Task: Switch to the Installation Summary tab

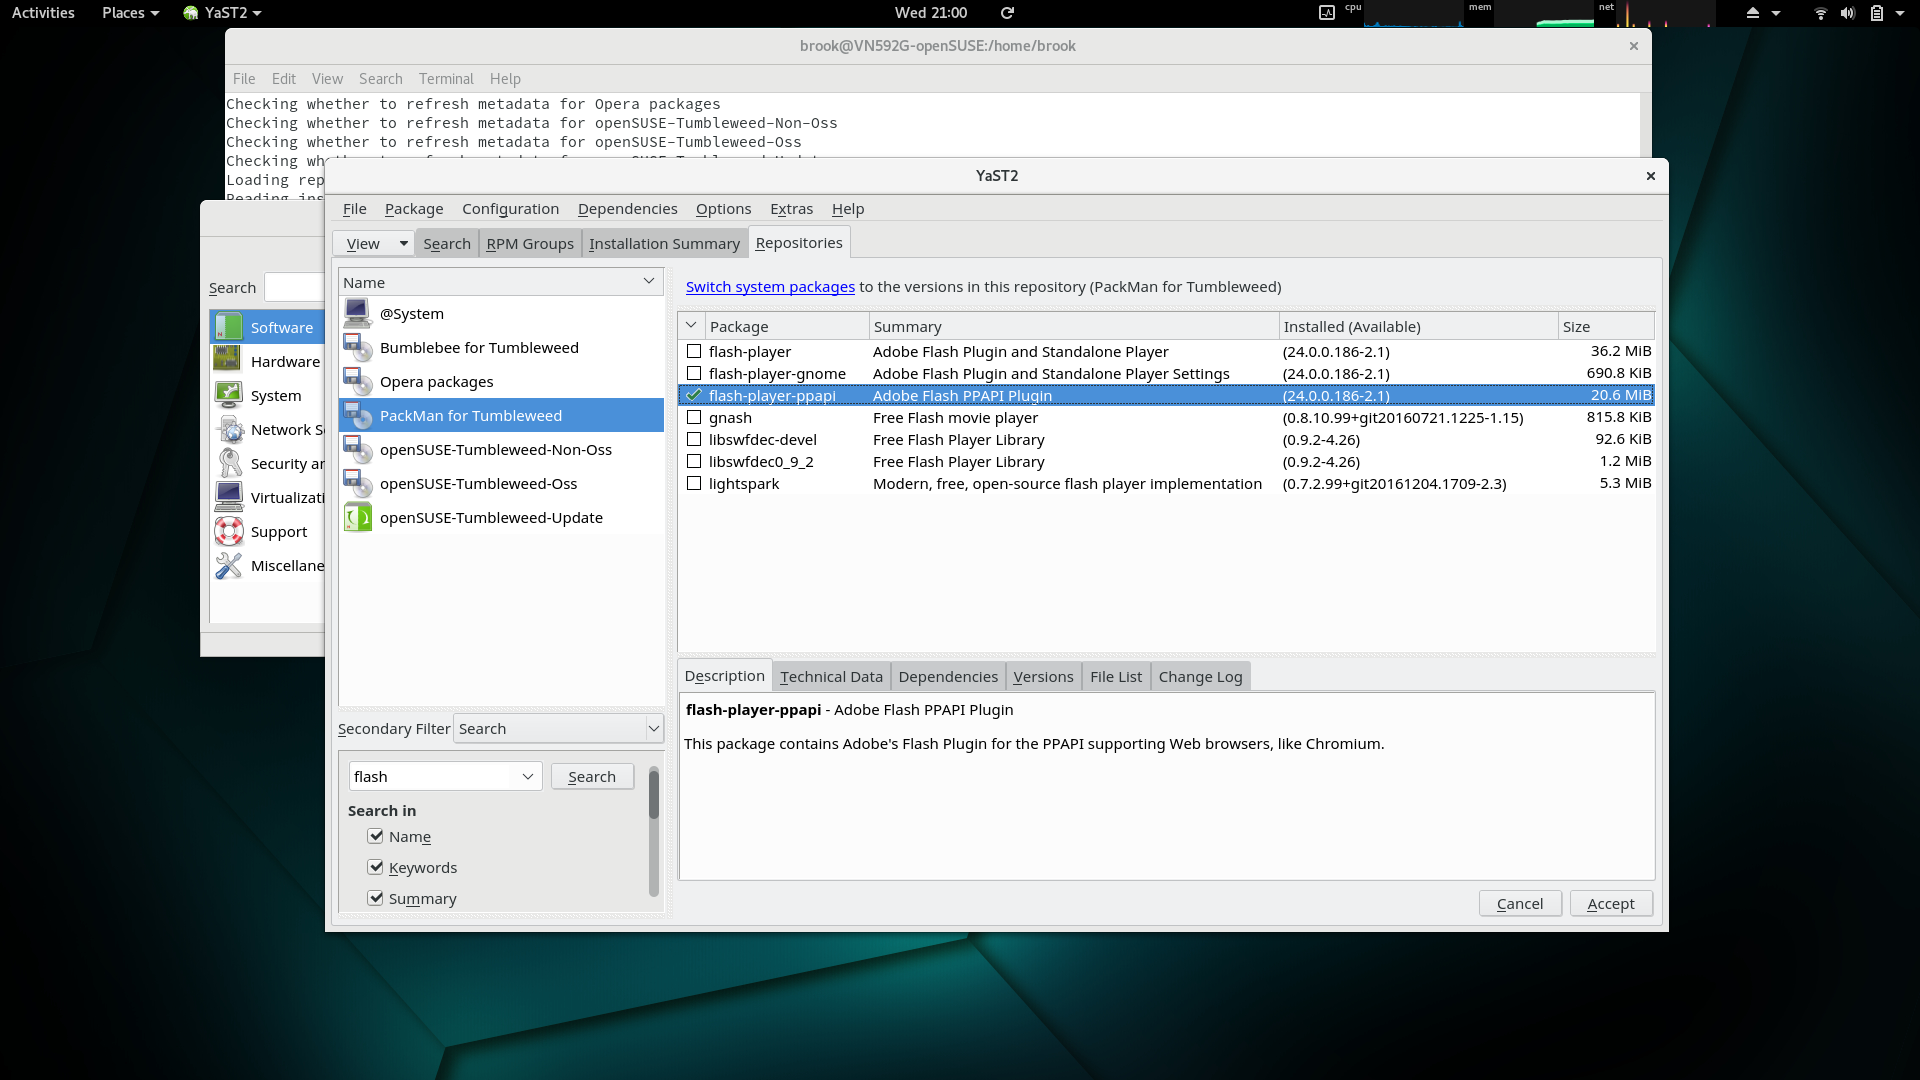Action: click(x=664, y=243)
